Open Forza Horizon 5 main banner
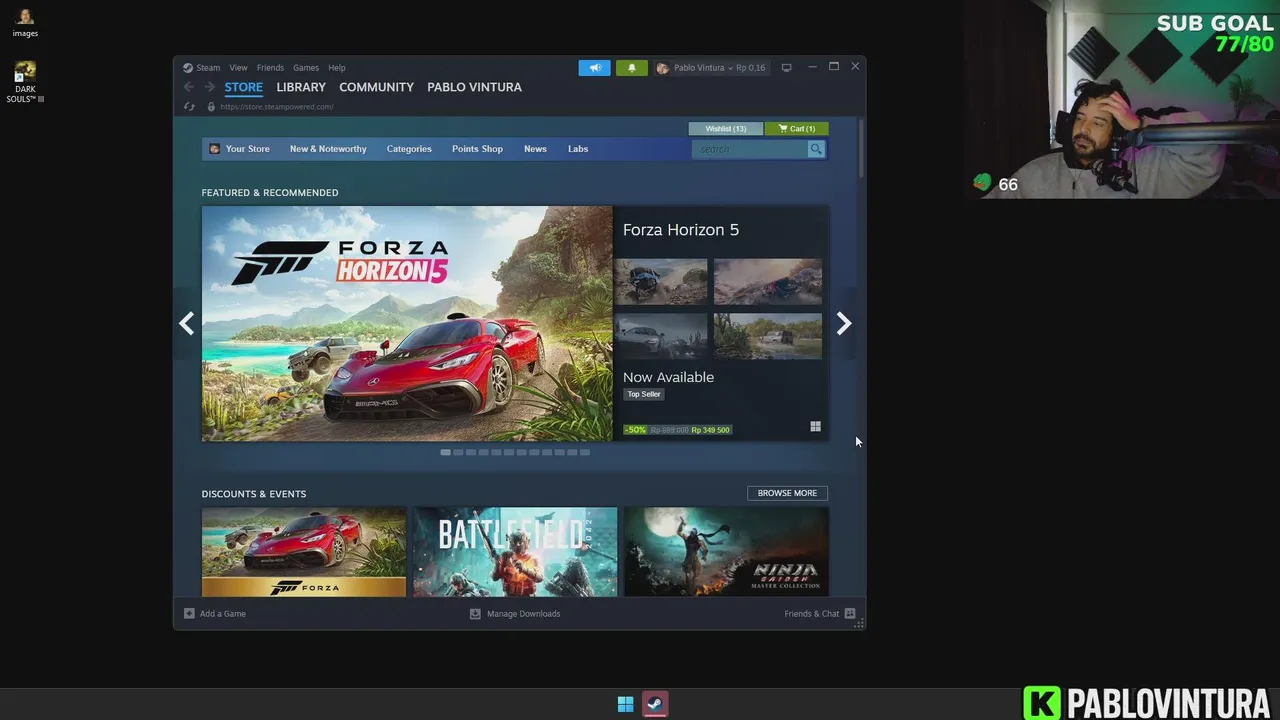Viewport: 1280px width, 720px height. click(x=407, y=323)
